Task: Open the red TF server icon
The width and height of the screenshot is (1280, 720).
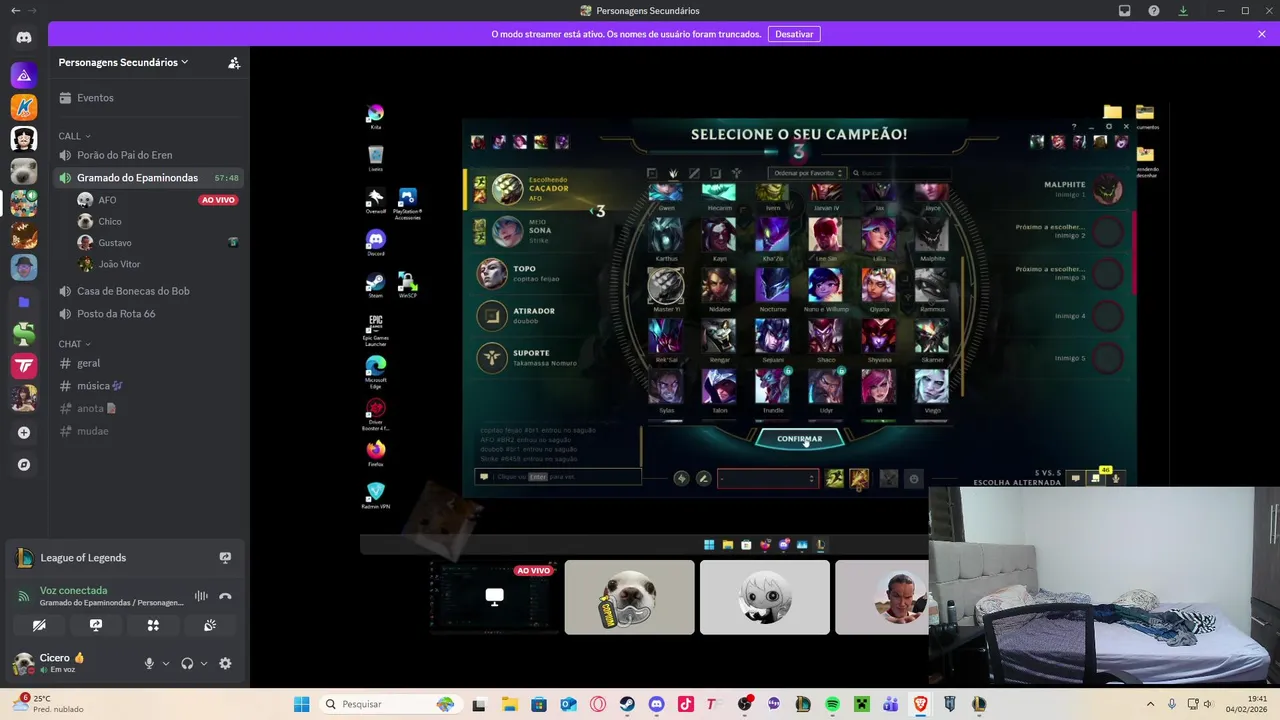Action: pos(24,366)
